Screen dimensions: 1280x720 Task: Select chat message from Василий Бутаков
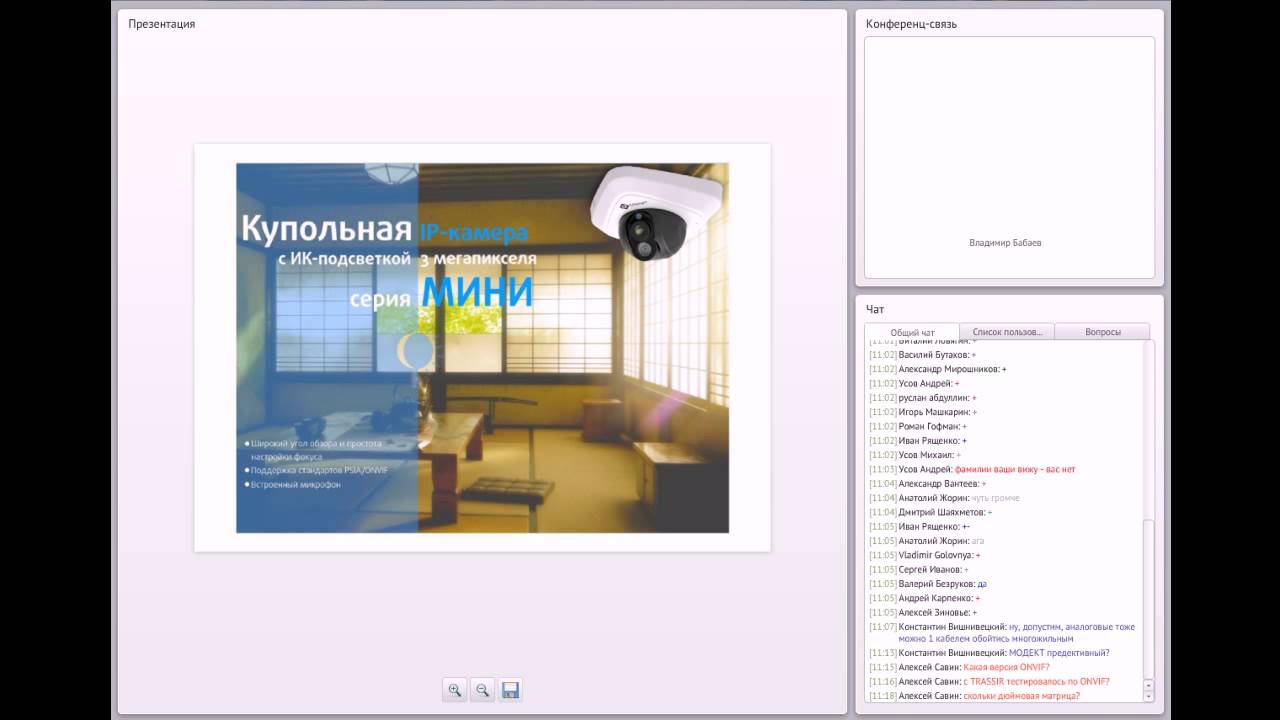point(922,355)
